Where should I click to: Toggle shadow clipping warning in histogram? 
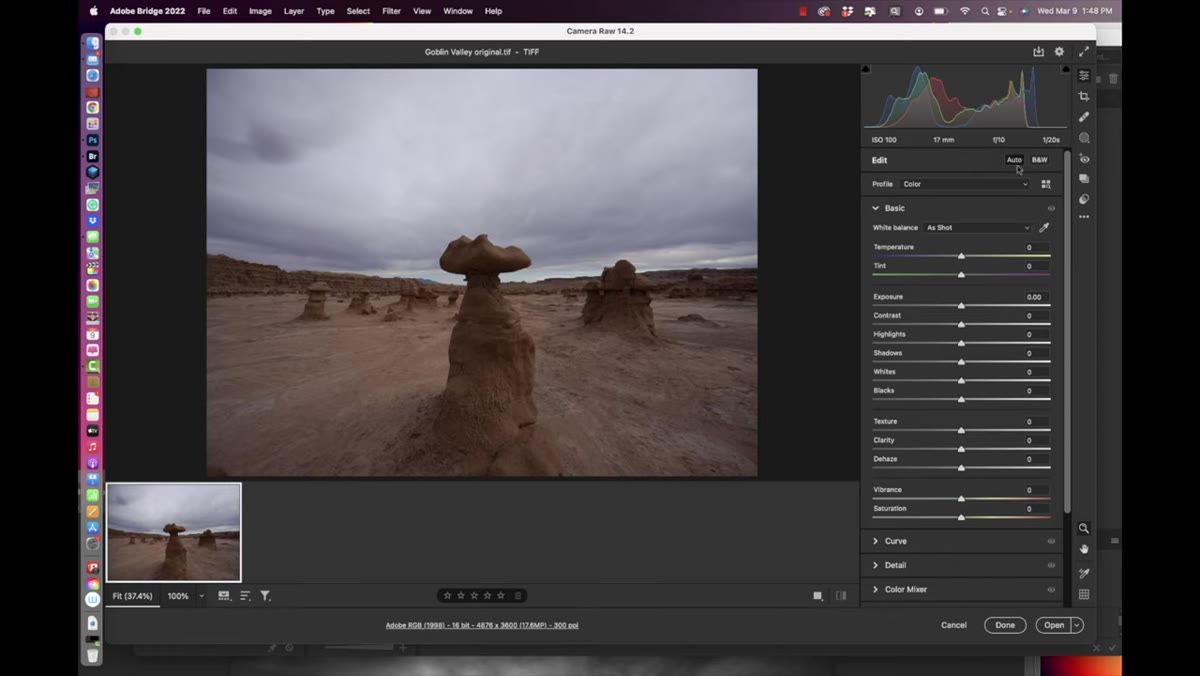[x=866, y=70]
